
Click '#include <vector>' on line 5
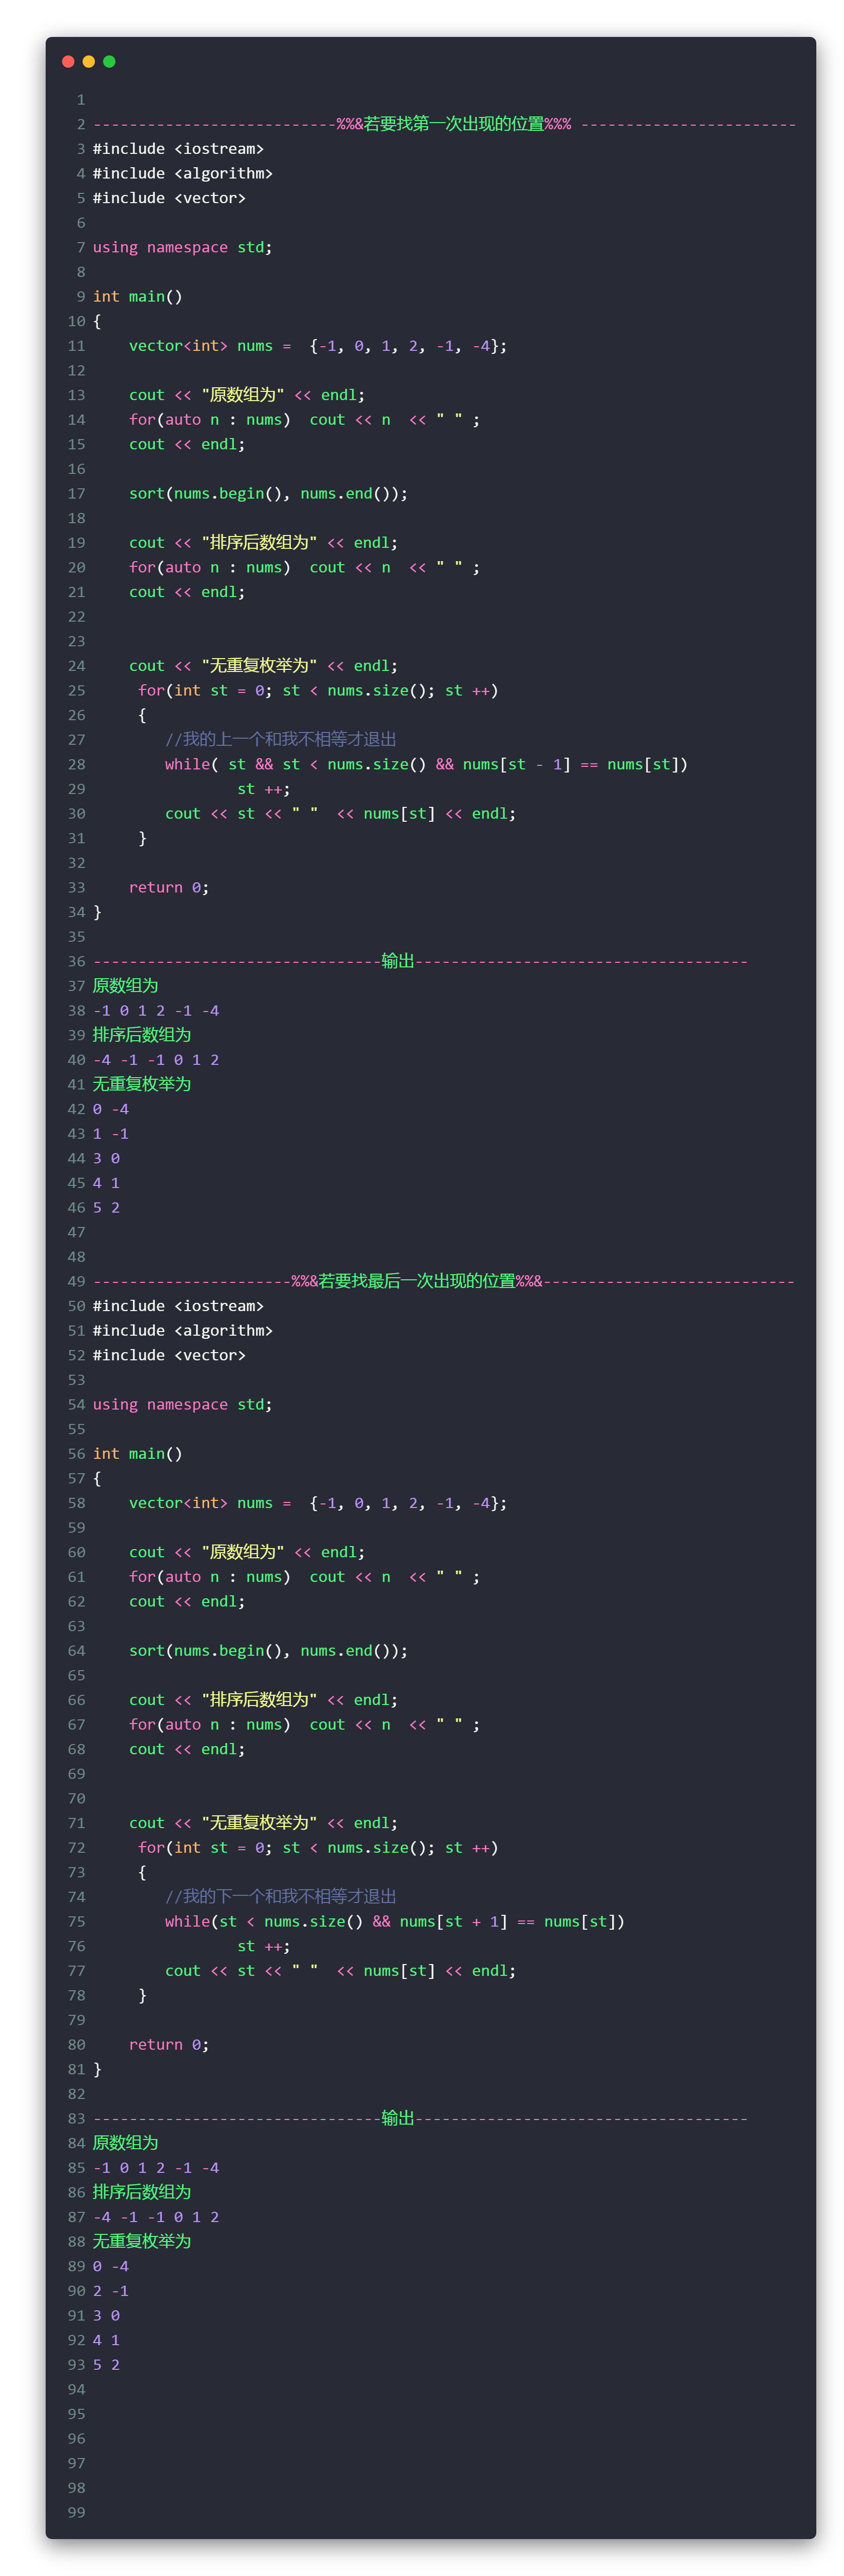[x=169, y=198]
